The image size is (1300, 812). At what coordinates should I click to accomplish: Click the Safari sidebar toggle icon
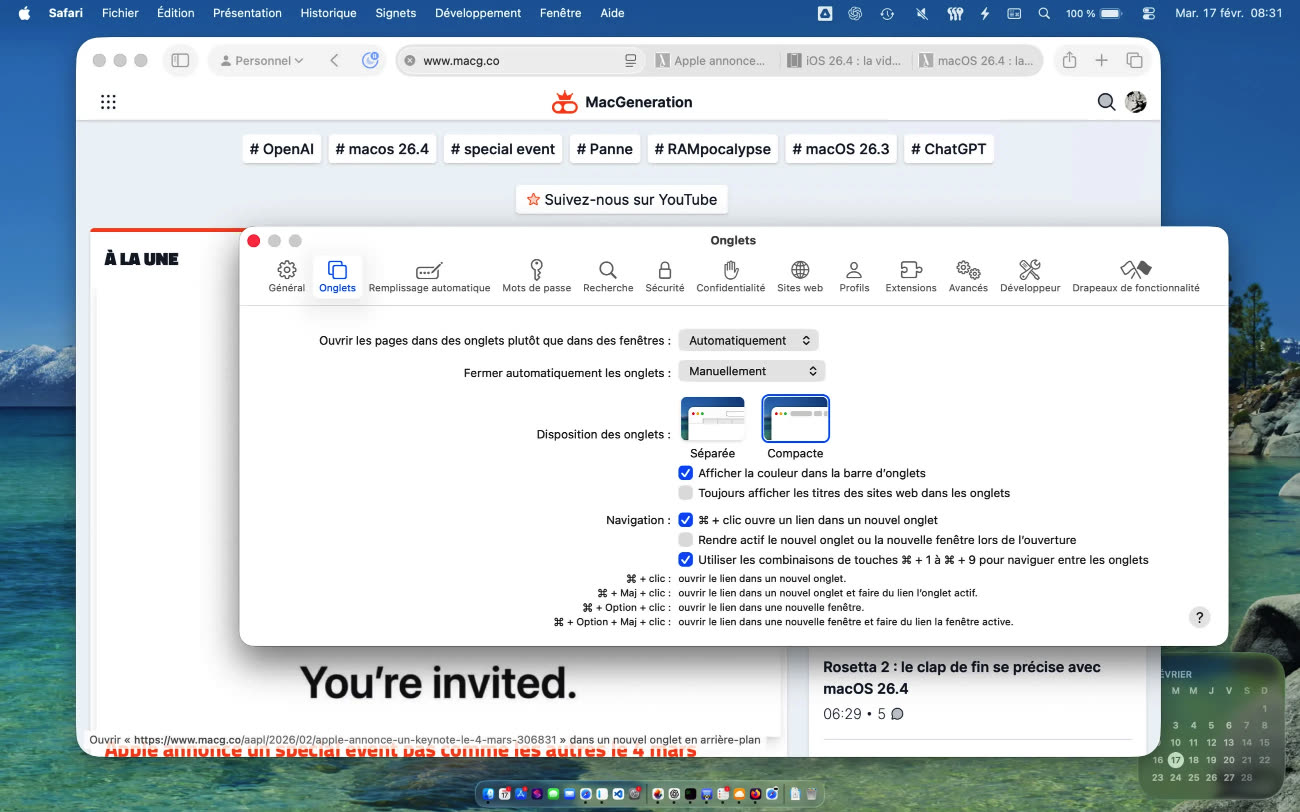pyautogui.click(x=180, y=61)
